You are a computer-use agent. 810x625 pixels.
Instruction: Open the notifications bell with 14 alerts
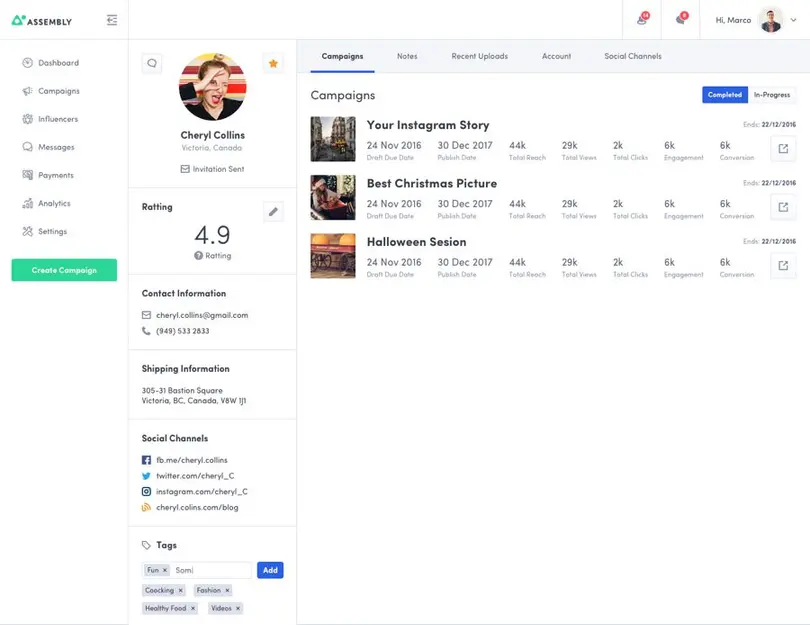[641, 19]
